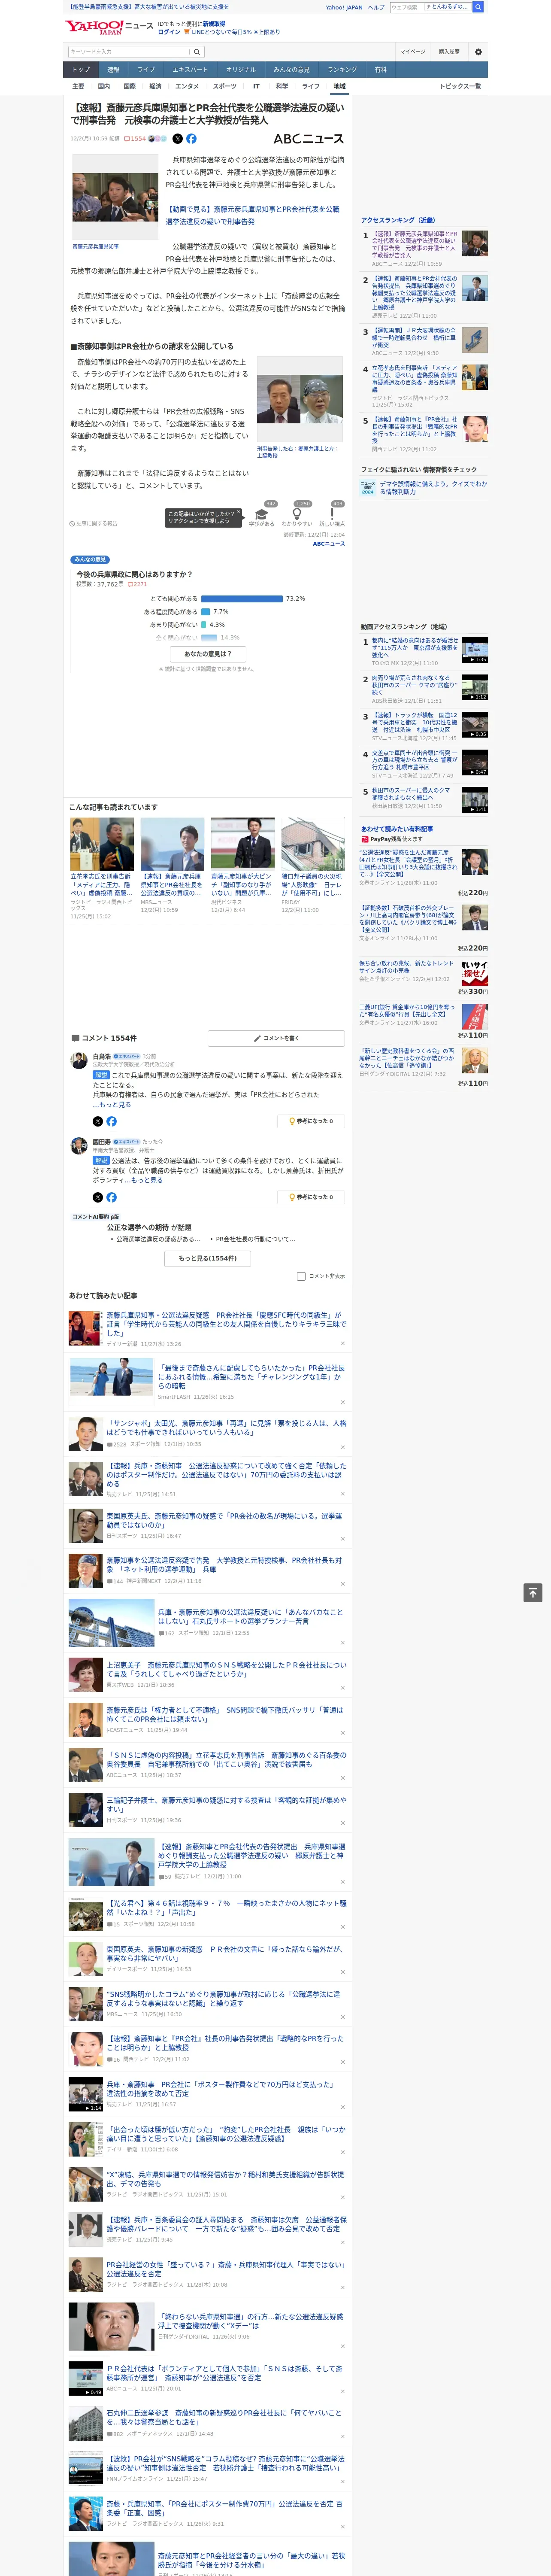Click the ABCニュース provider logo
Screen dimensions: 551x2576
pyautogui.click(x=308, y=139)
